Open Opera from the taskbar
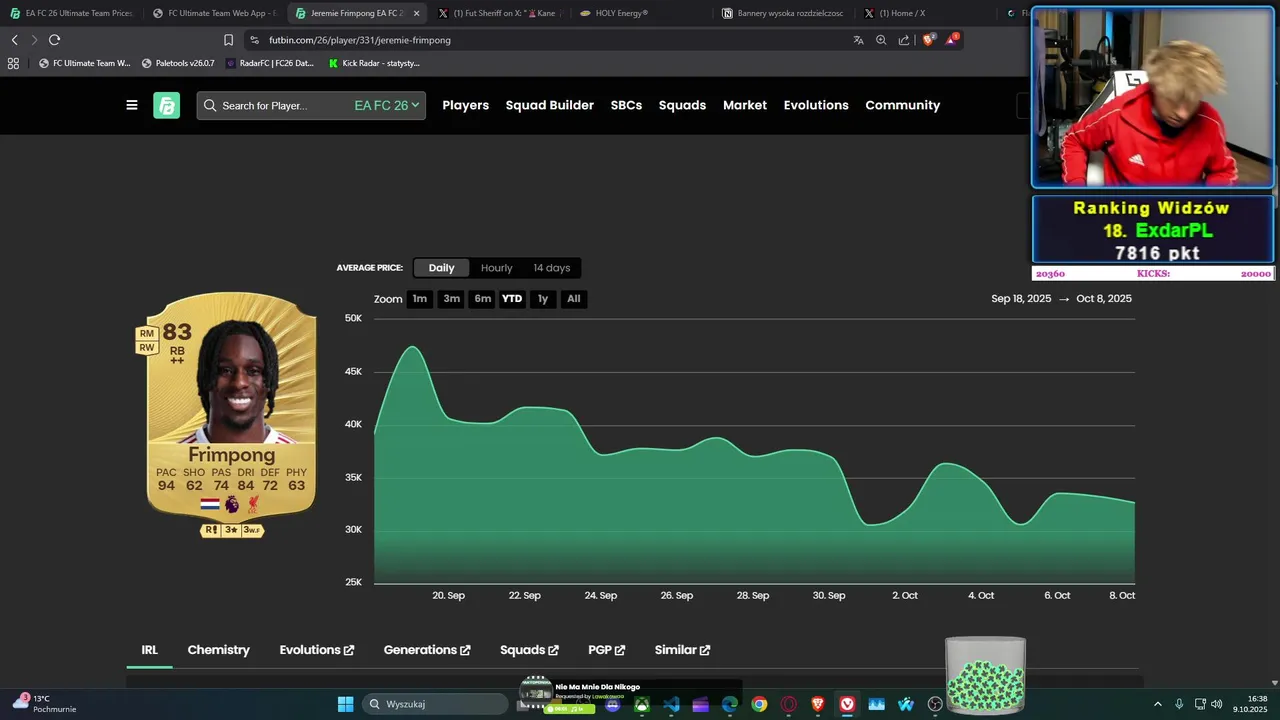This screenshot has width=1280, height=720. [789, 704]
